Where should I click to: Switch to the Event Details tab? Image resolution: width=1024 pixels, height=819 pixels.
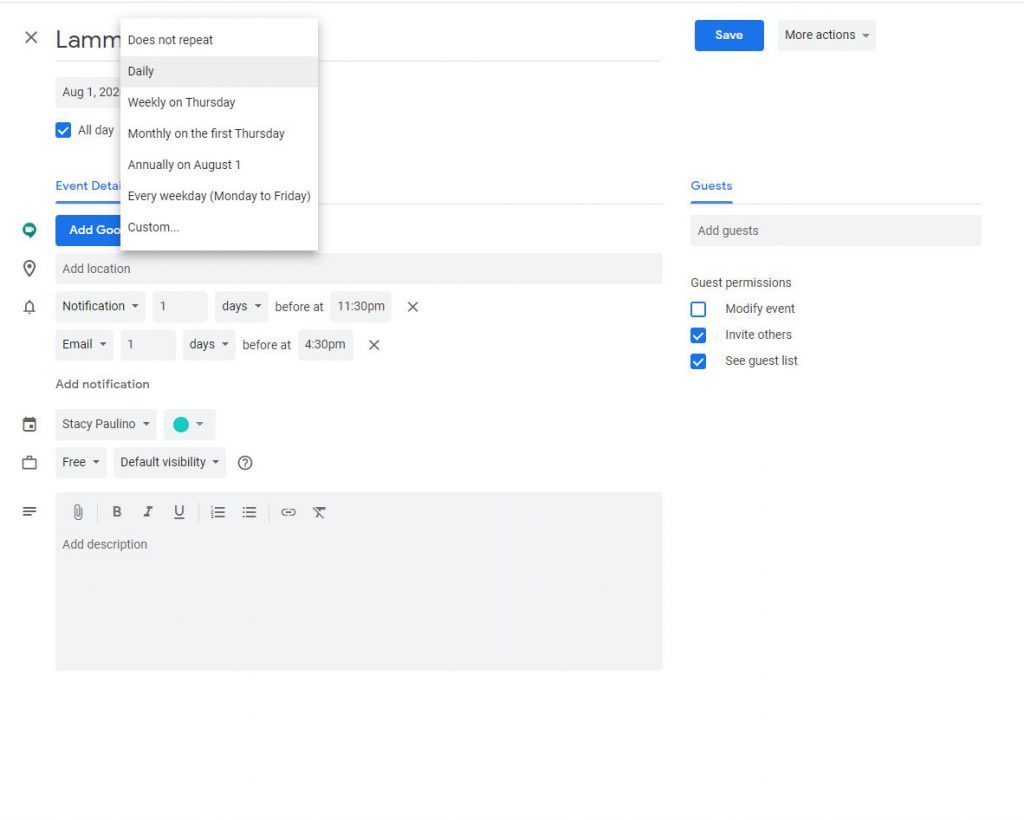click(88, 186)
